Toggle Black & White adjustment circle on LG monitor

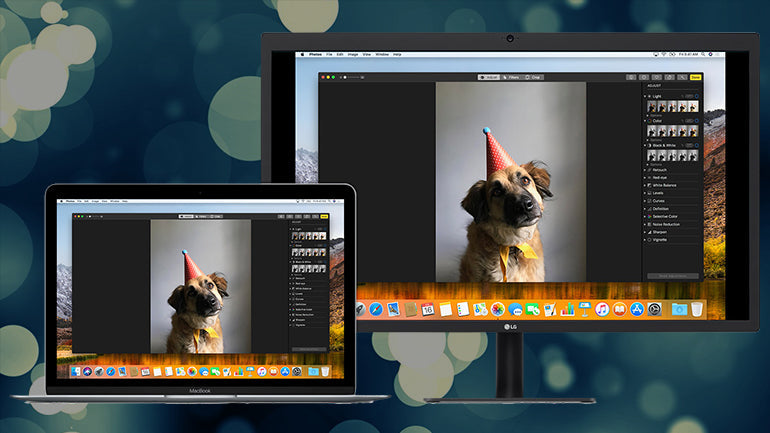697,145
